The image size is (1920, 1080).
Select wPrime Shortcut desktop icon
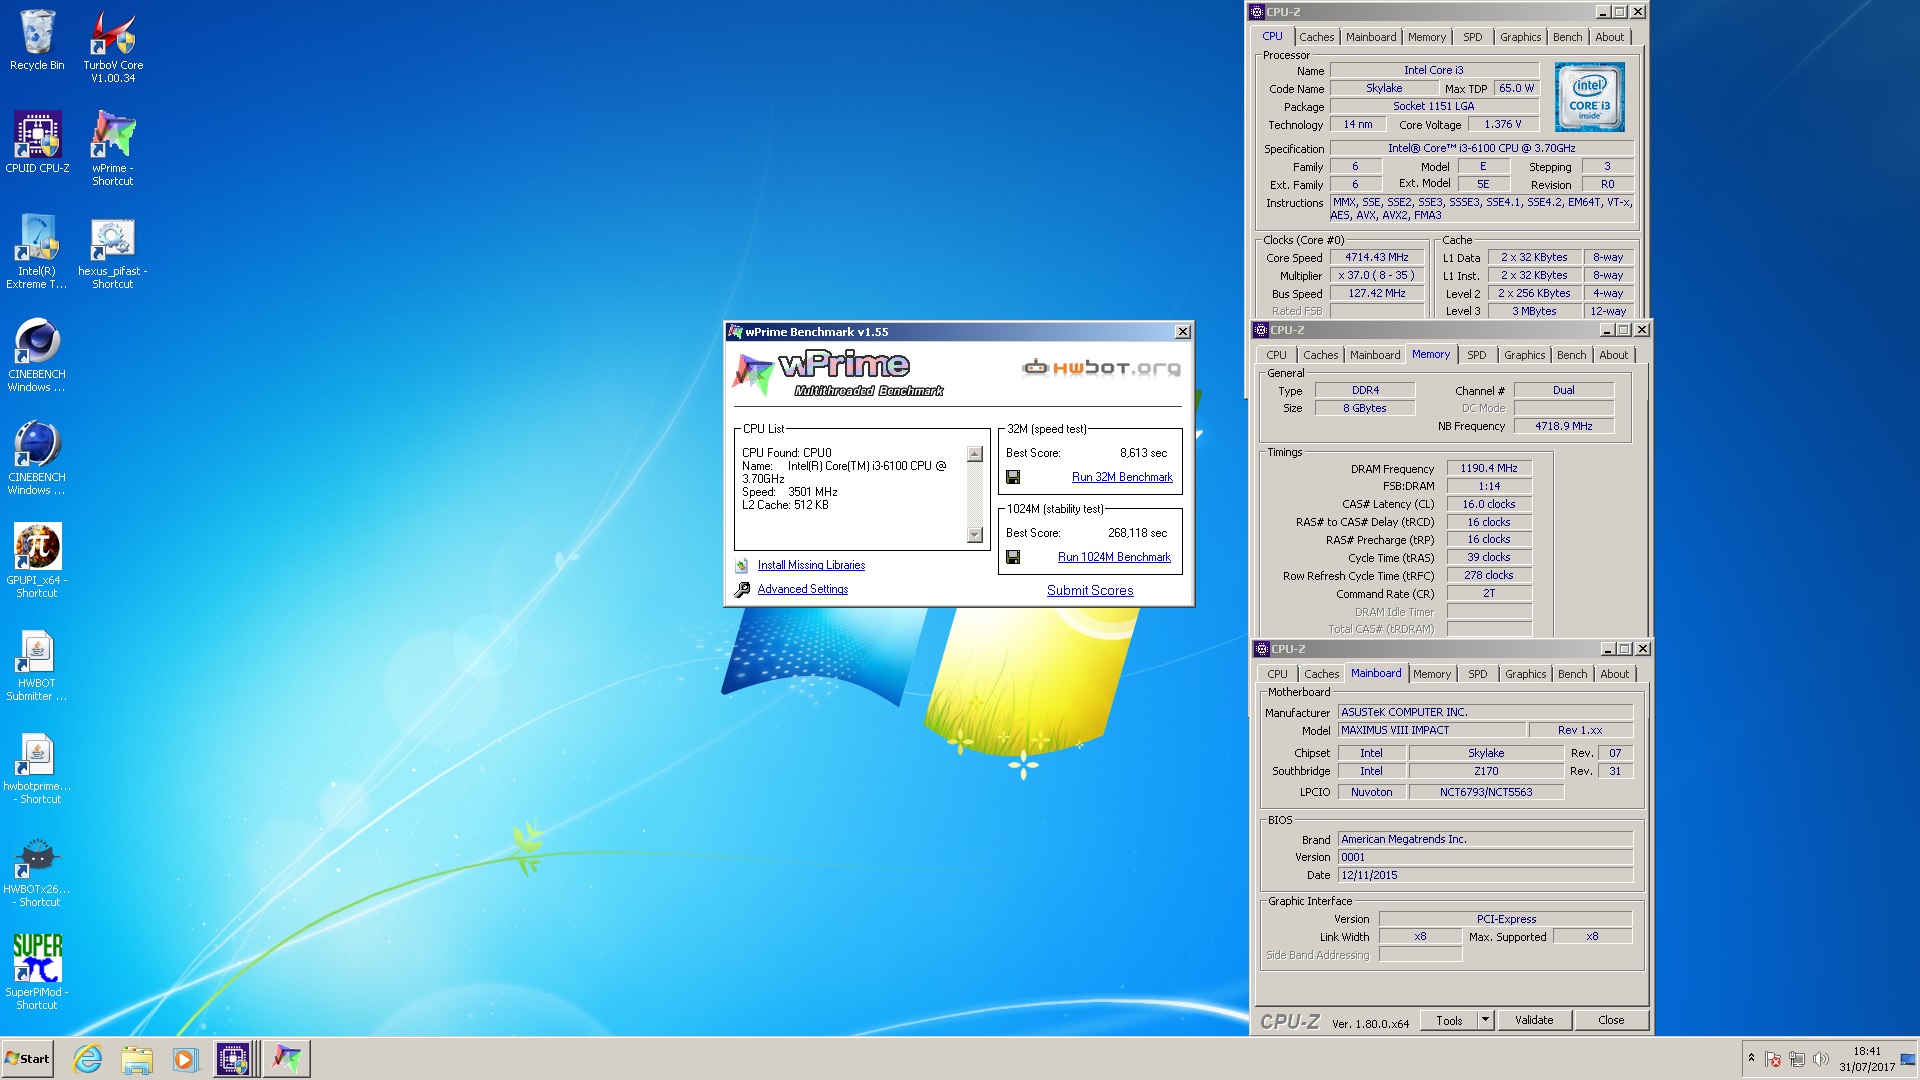tap(113, 149)
